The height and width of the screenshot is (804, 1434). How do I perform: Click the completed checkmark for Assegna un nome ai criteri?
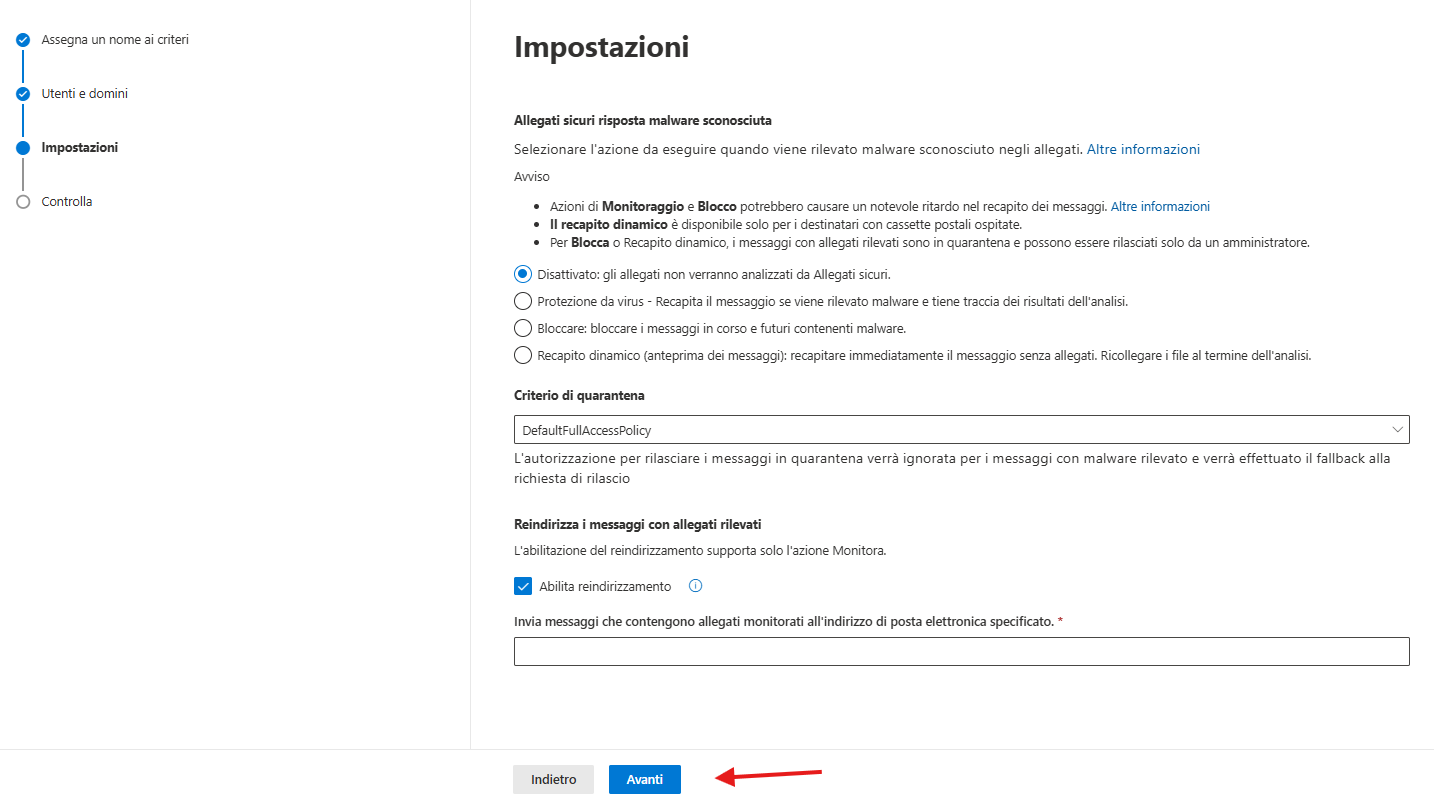click(x=23, y=40)
